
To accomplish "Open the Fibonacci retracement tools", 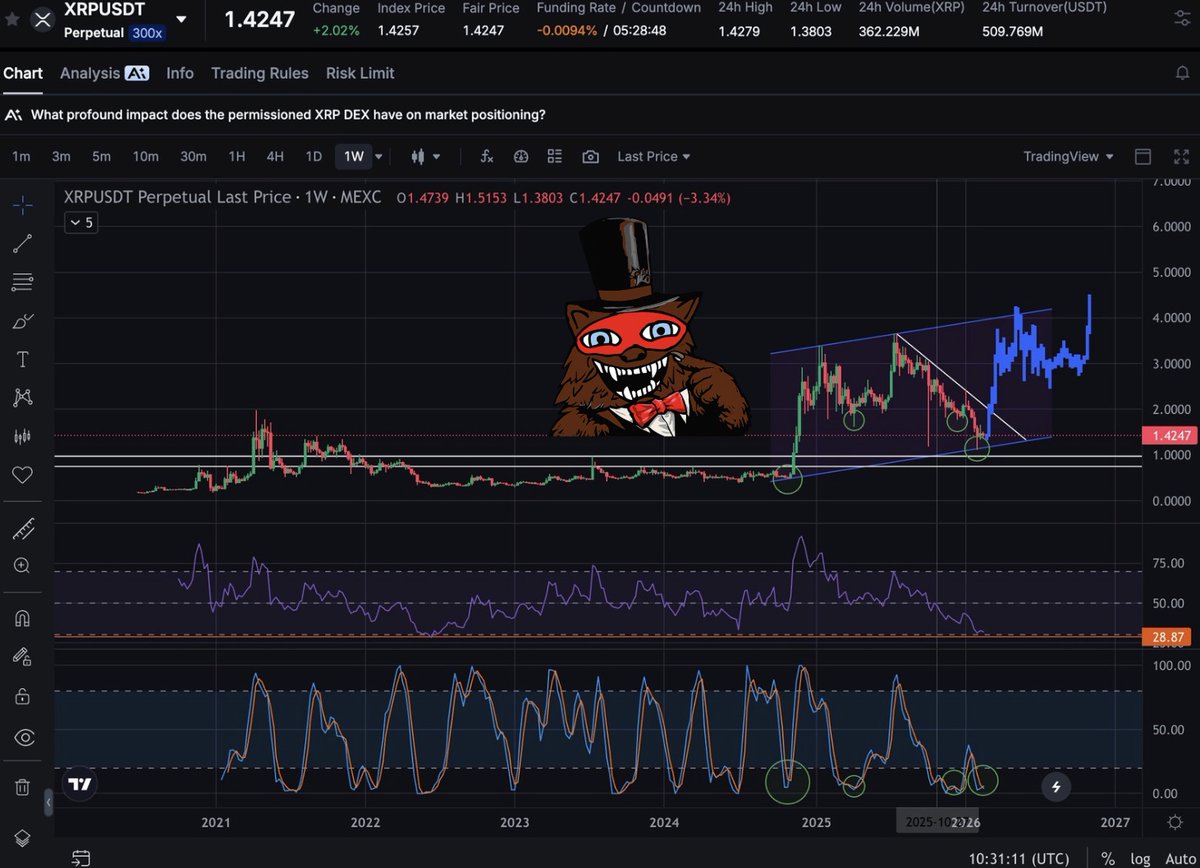I will [x=22, y=282].
